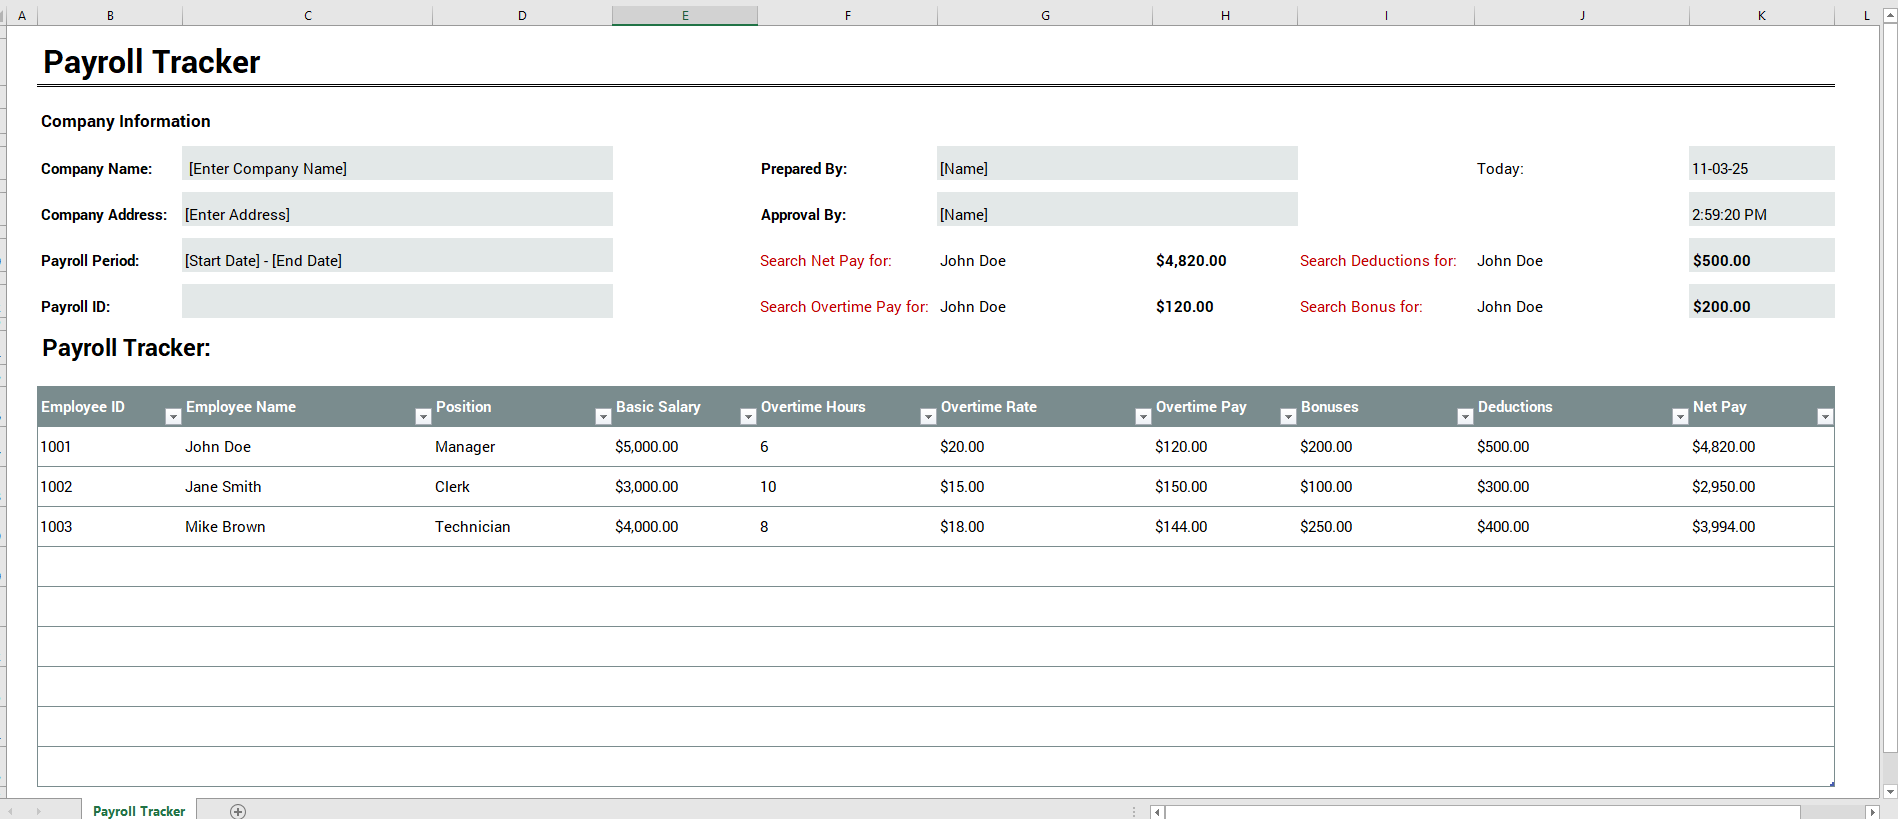Click vertical scrollbar up arrow

click(x=1890, y=15)
